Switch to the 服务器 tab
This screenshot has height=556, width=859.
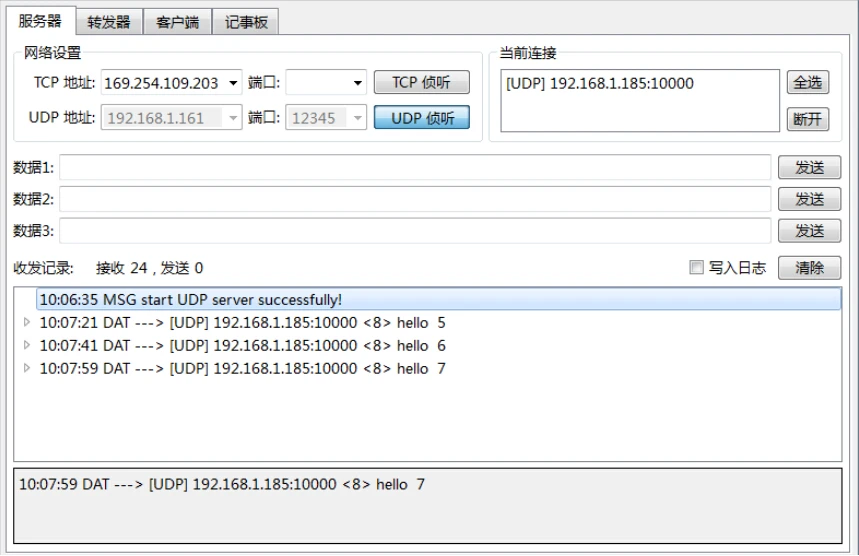tap(40, 21)
